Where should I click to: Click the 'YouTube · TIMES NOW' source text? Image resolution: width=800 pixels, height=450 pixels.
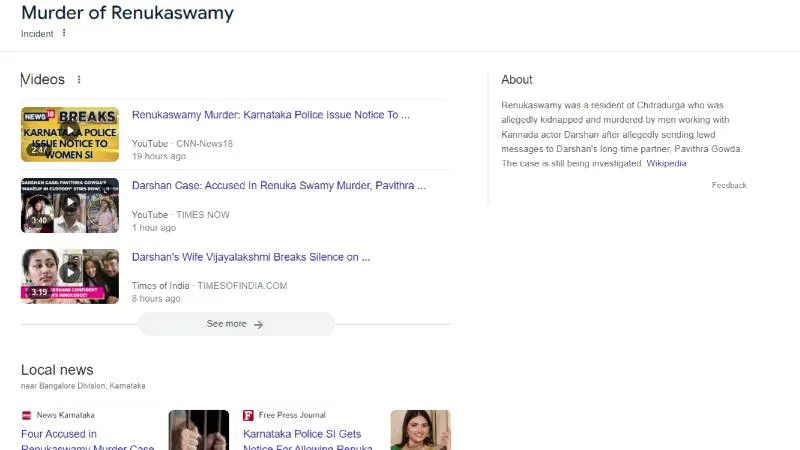[x=181, y=215]
